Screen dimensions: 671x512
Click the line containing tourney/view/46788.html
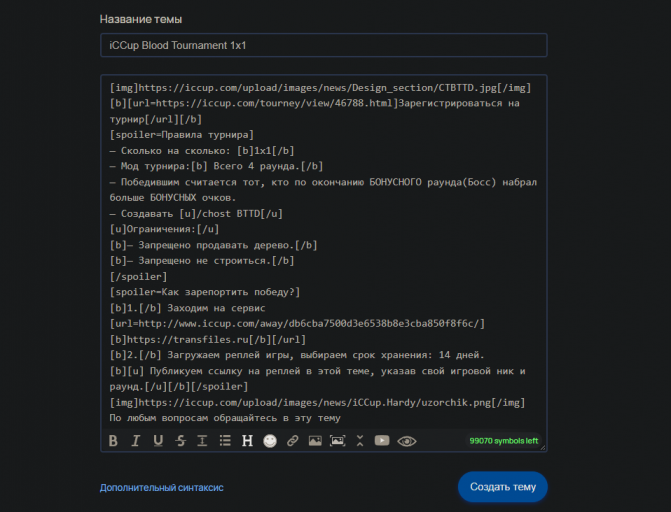tap(315, 103)
